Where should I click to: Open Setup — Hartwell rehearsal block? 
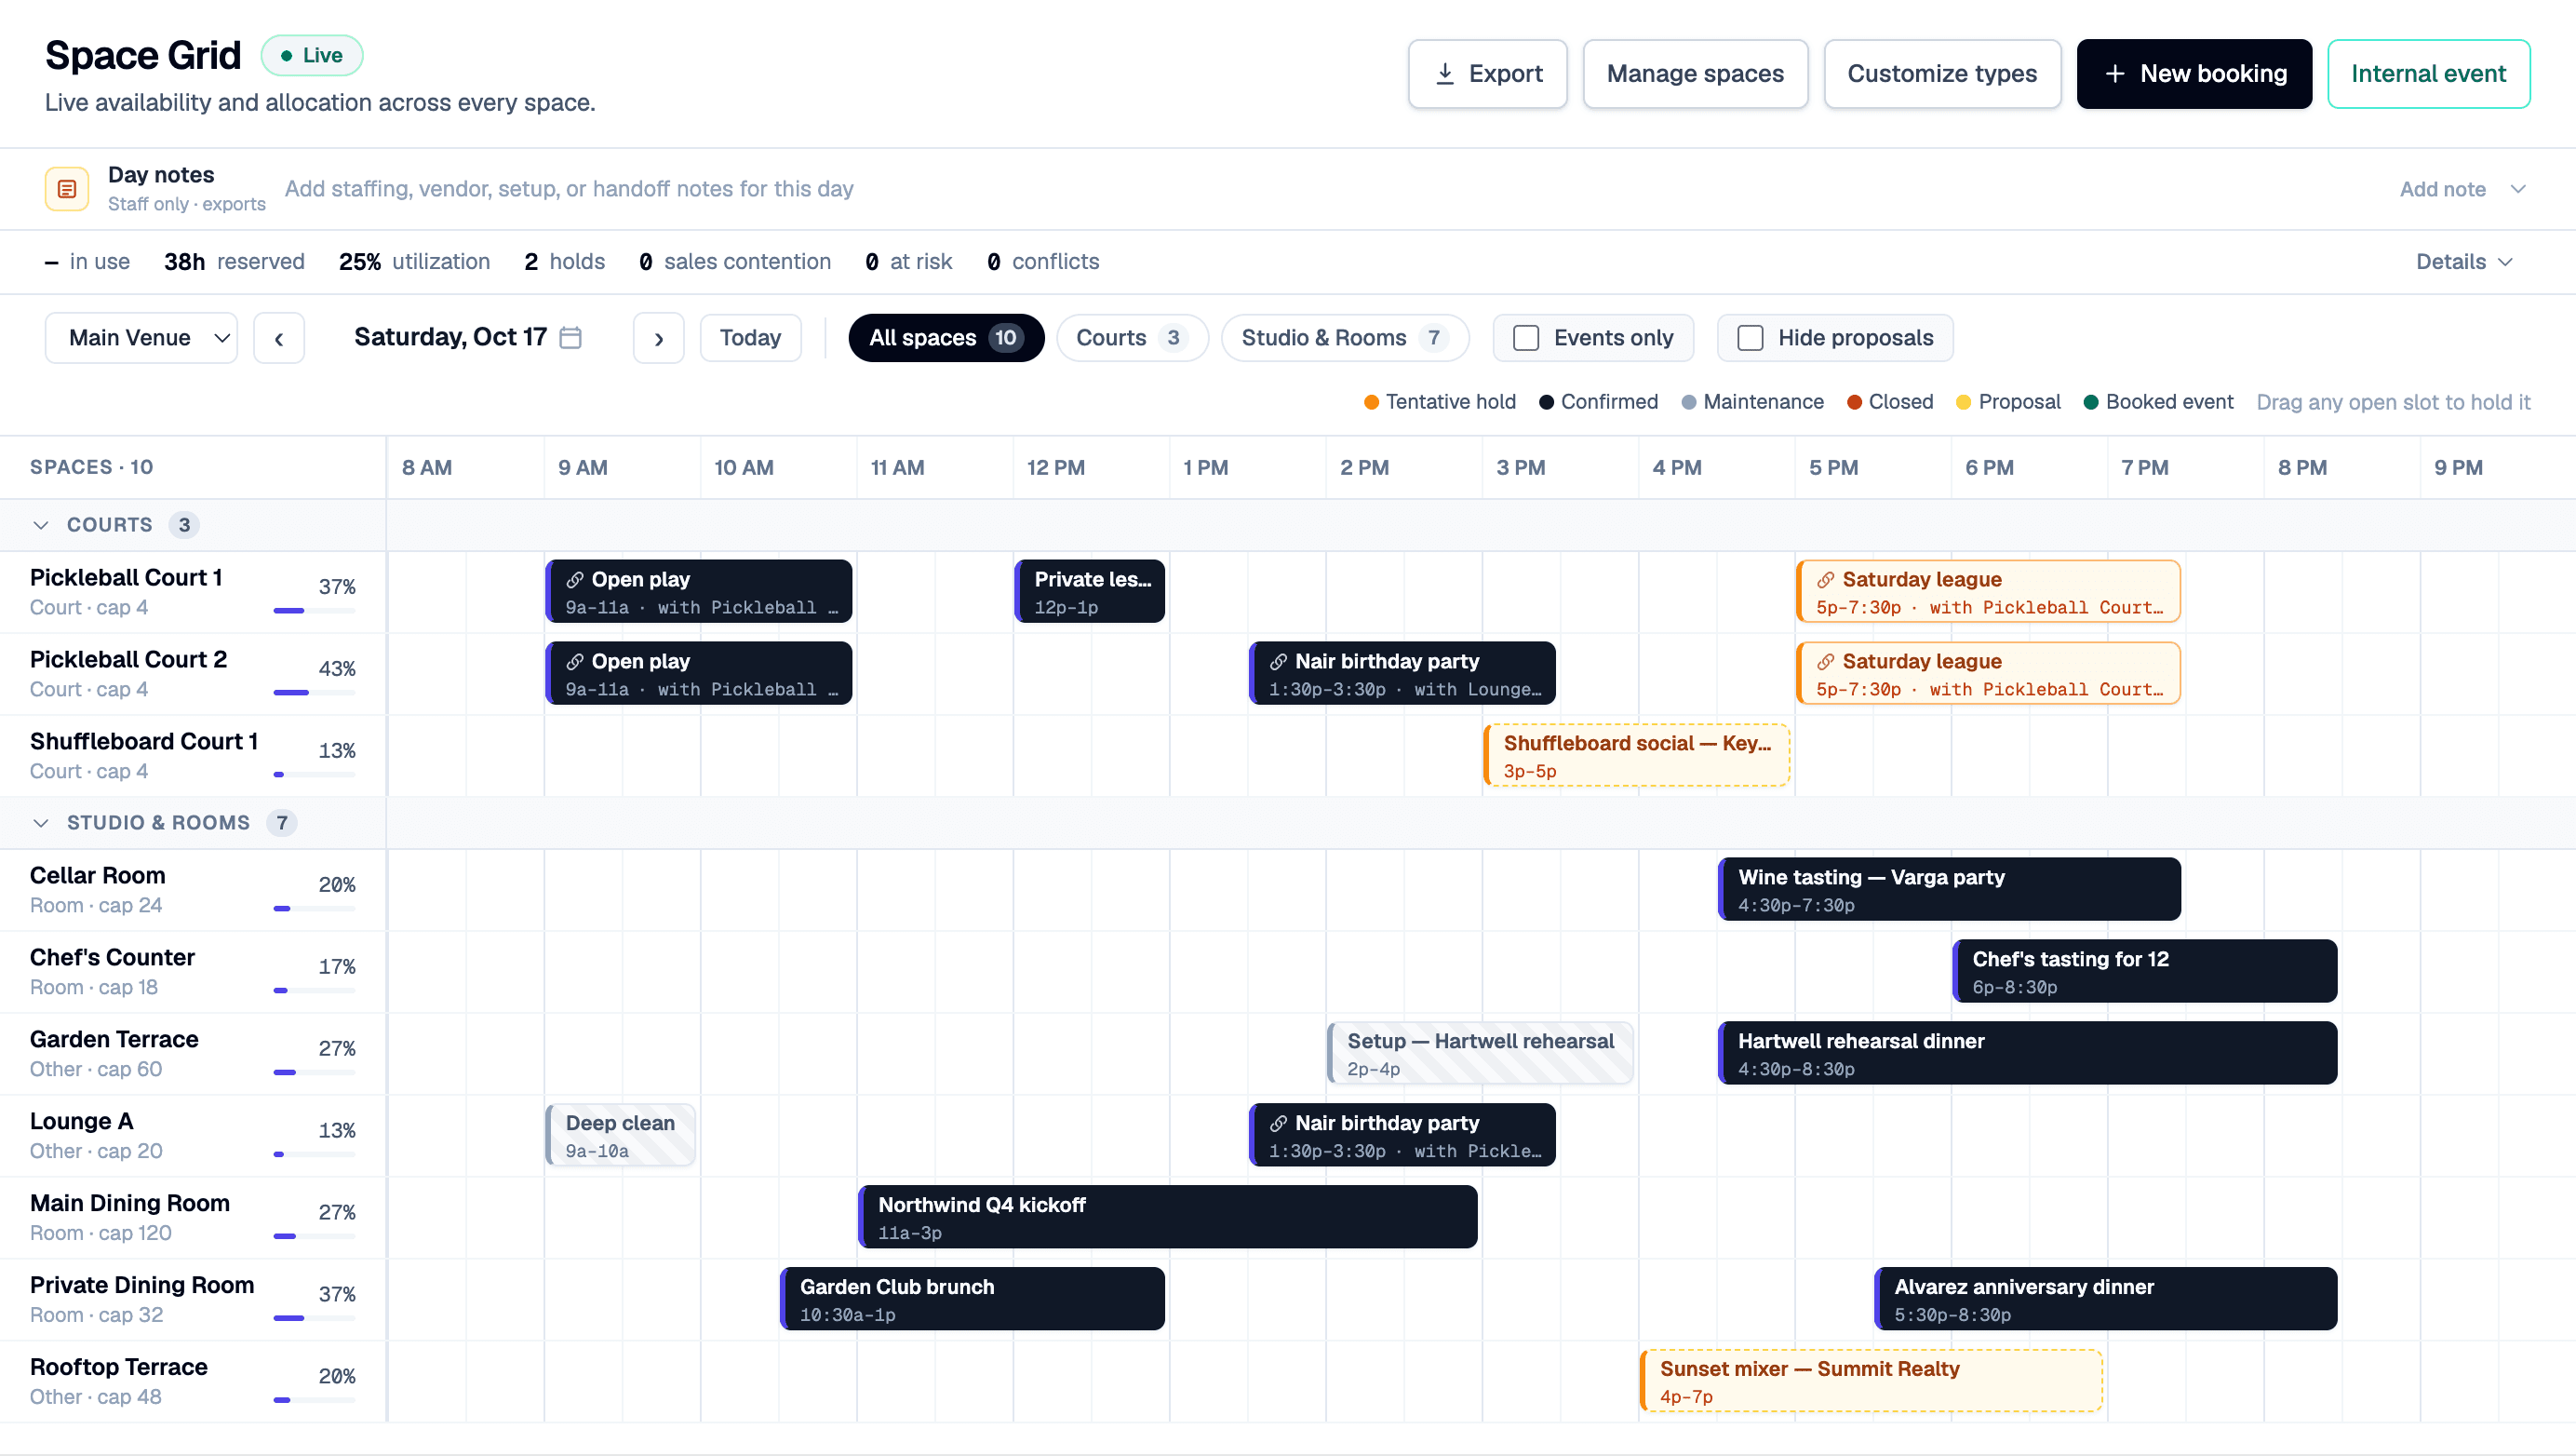click(x=1480, y=1053)
